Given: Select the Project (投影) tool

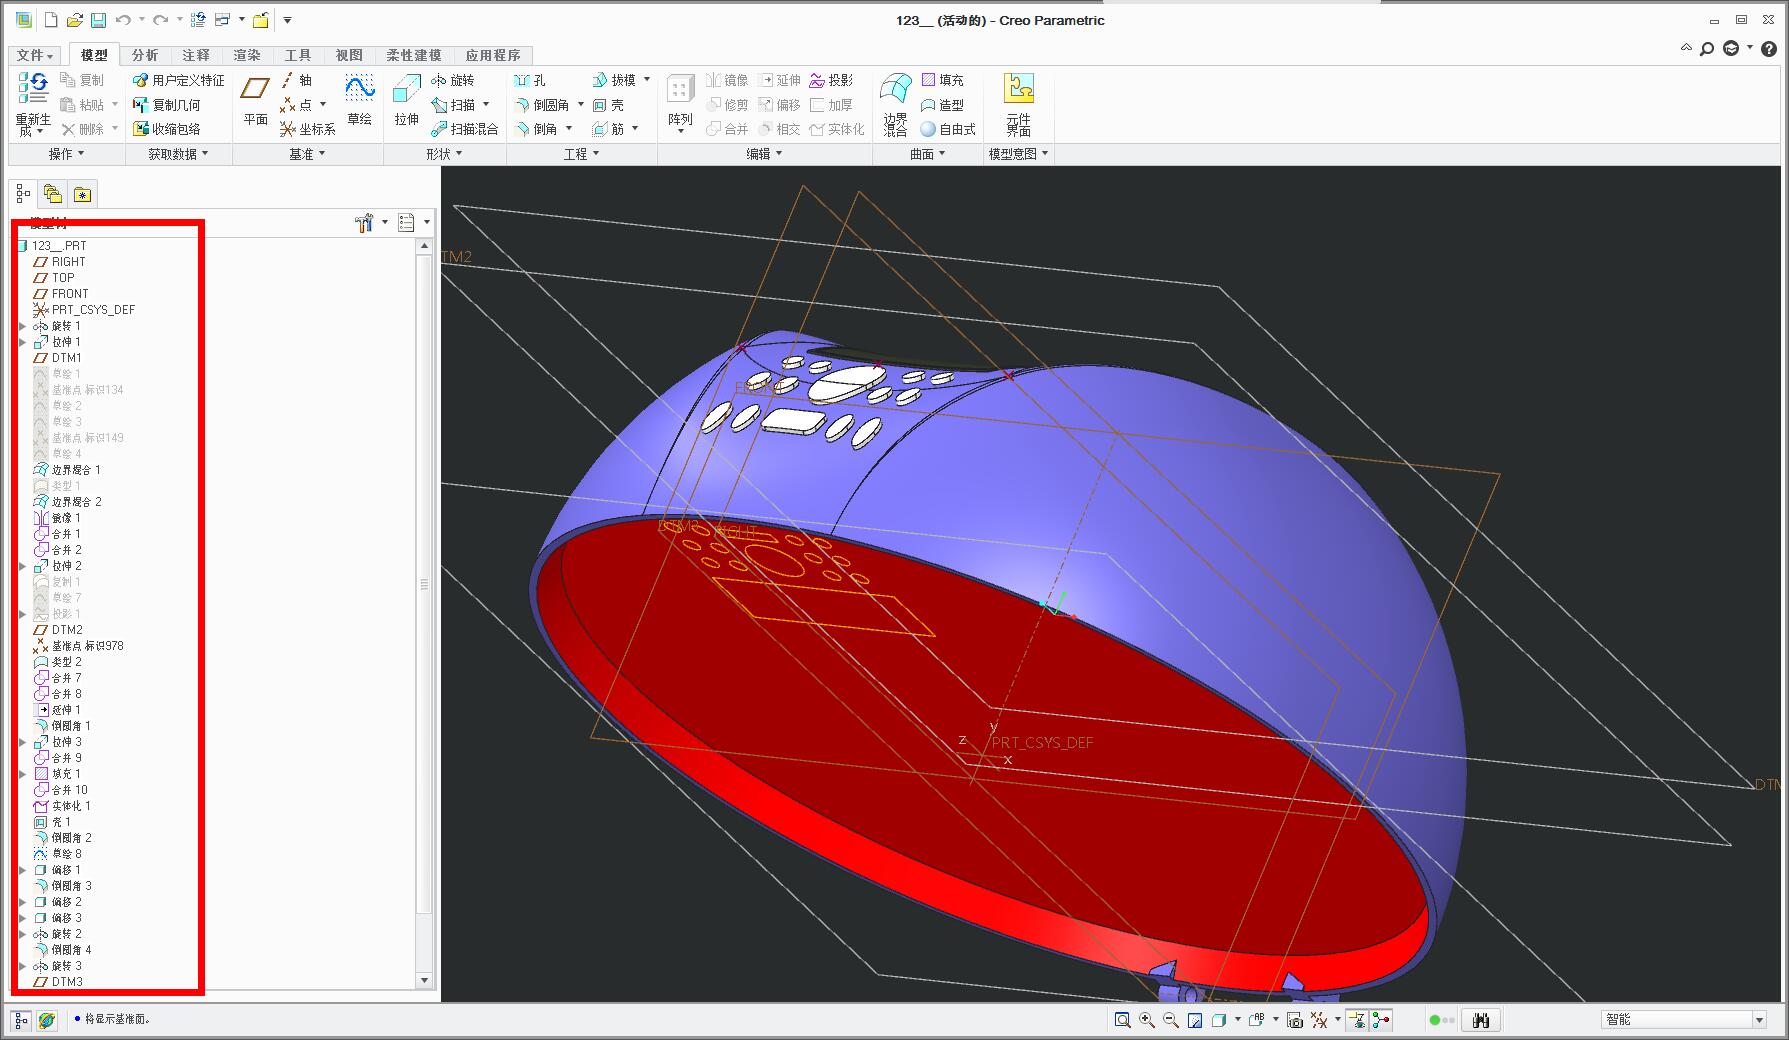Looking at the screenshot, I should coord(831,80).
